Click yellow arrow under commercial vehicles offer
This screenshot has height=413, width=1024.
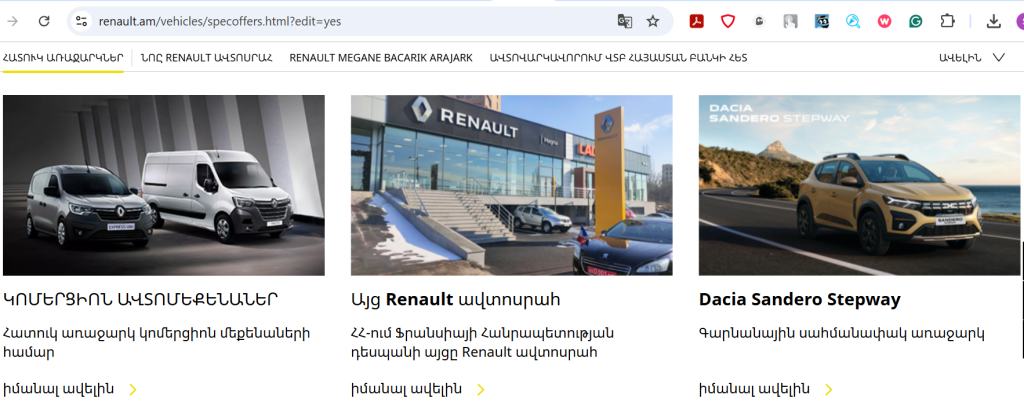133,390
